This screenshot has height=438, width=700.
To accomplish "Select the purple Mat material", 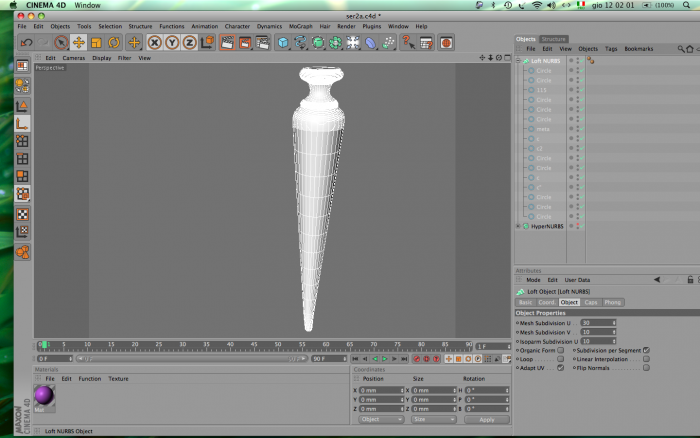I will coord(44,396).
